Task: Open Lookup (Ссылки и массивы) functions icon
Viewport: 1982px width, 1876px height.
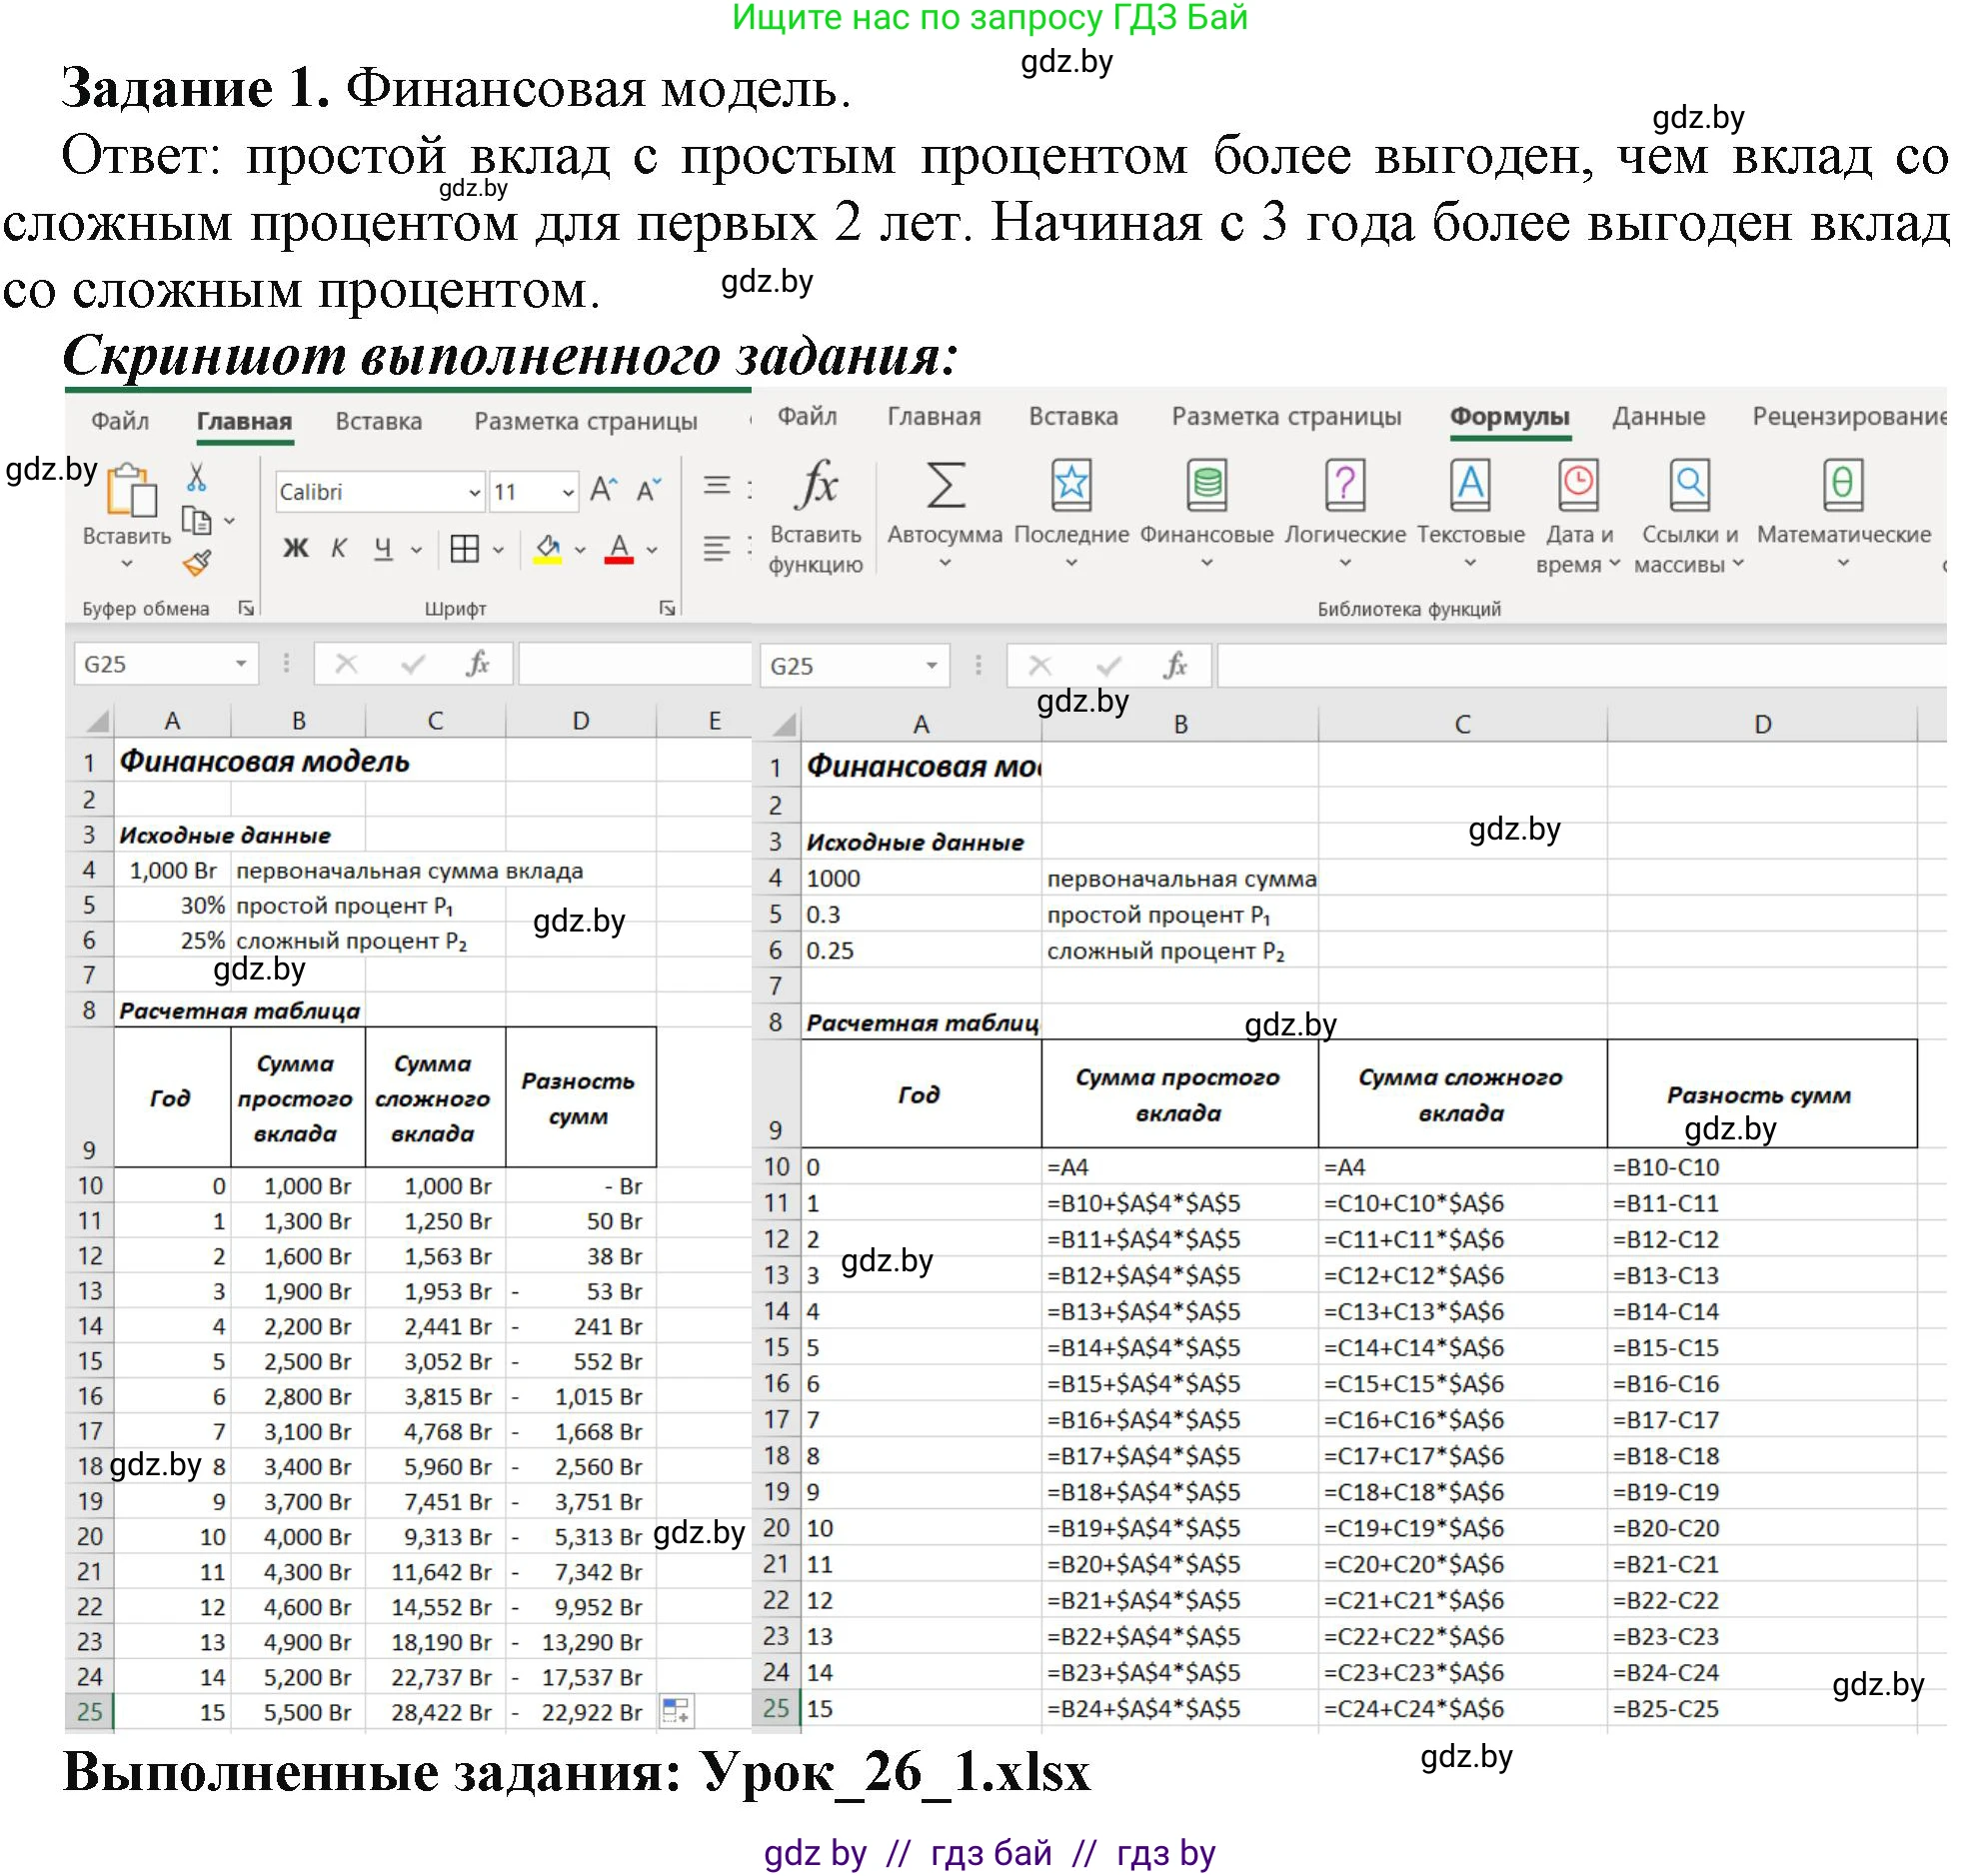Action: pyautogui.click(x=1690, y=486)
